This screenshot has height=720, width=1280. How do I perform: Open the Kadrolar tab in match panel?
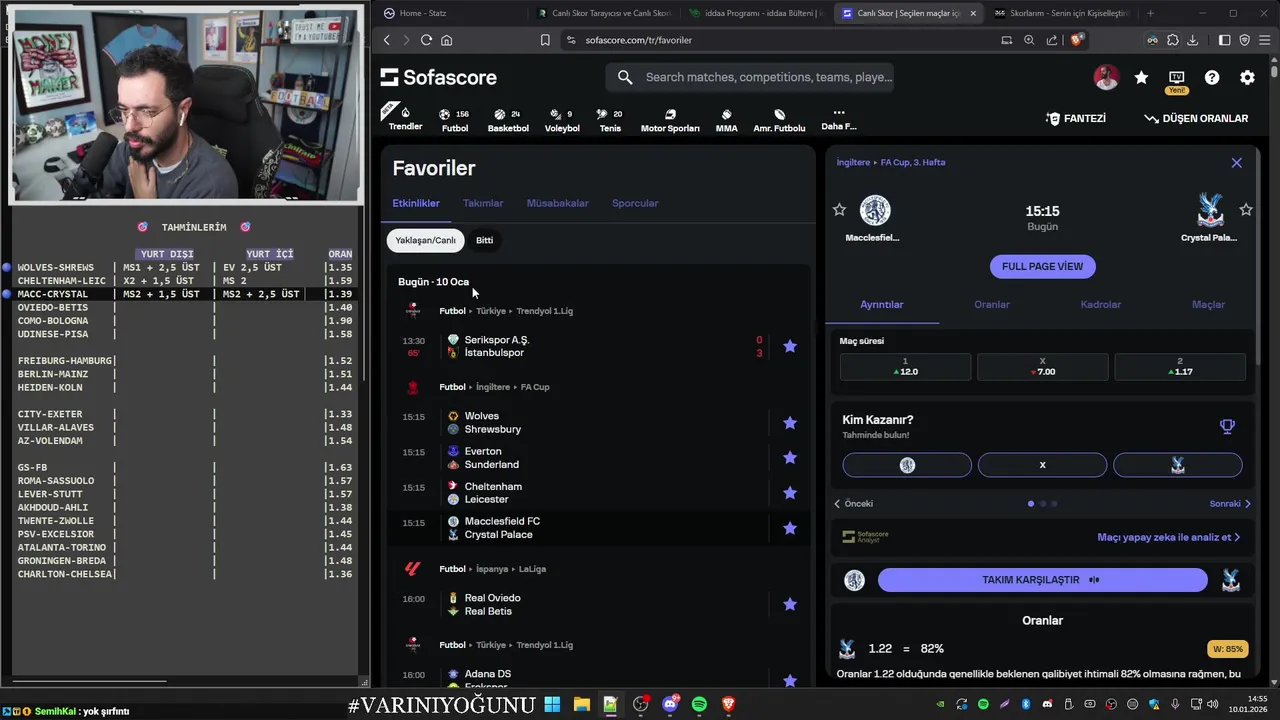(1100, 304)
